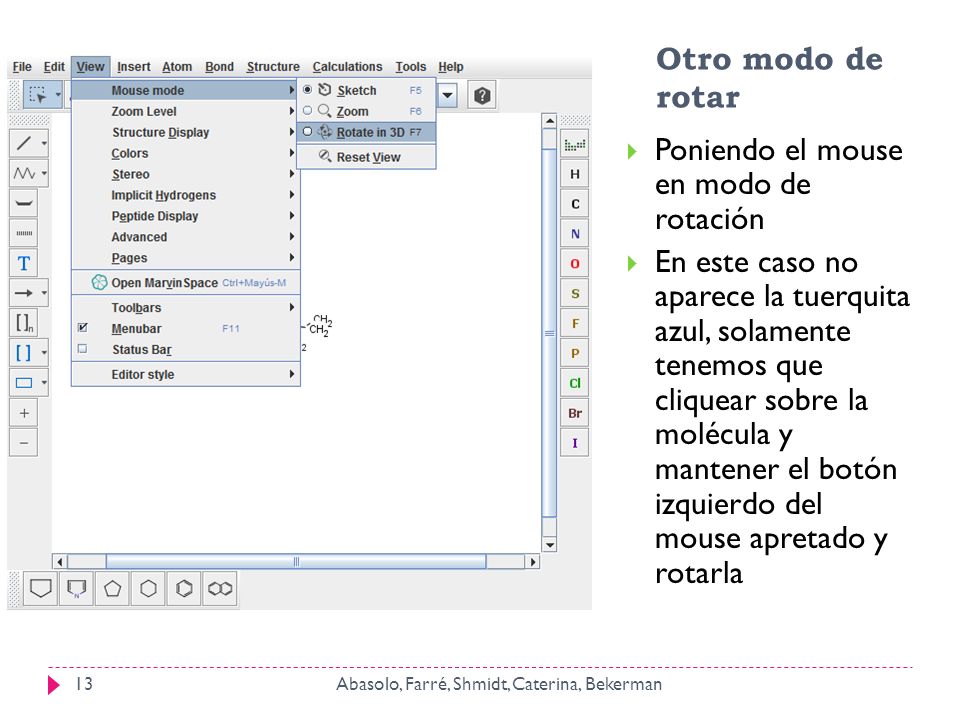Viewport: 960px width, 720px height.
Task: Select the Nitrogen atom button
Action: coord(575,234)
